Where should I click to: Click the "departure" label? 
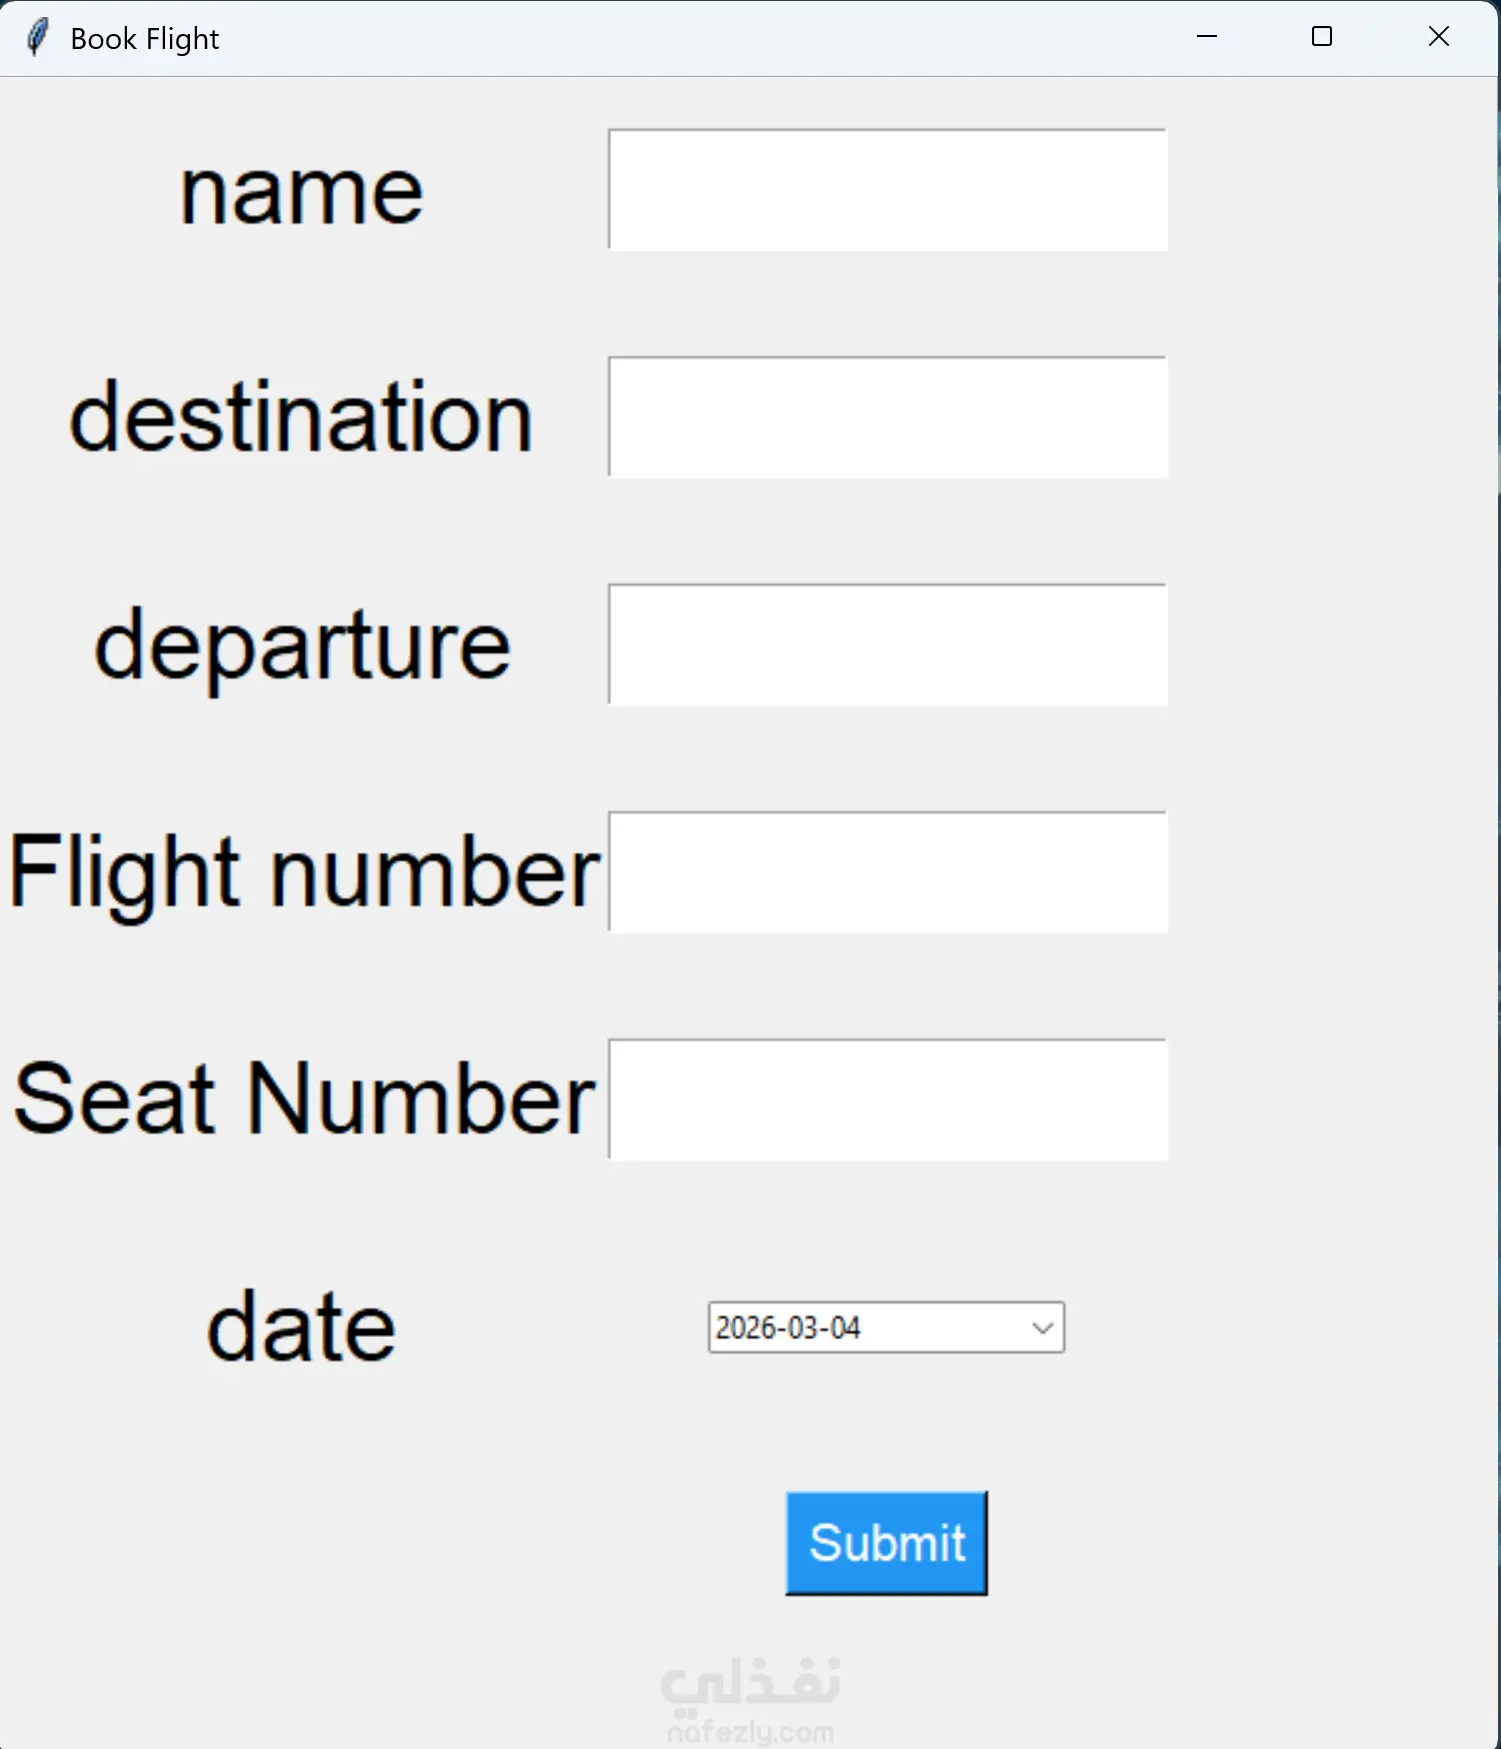pyautogui.click(x=301, y=646)
